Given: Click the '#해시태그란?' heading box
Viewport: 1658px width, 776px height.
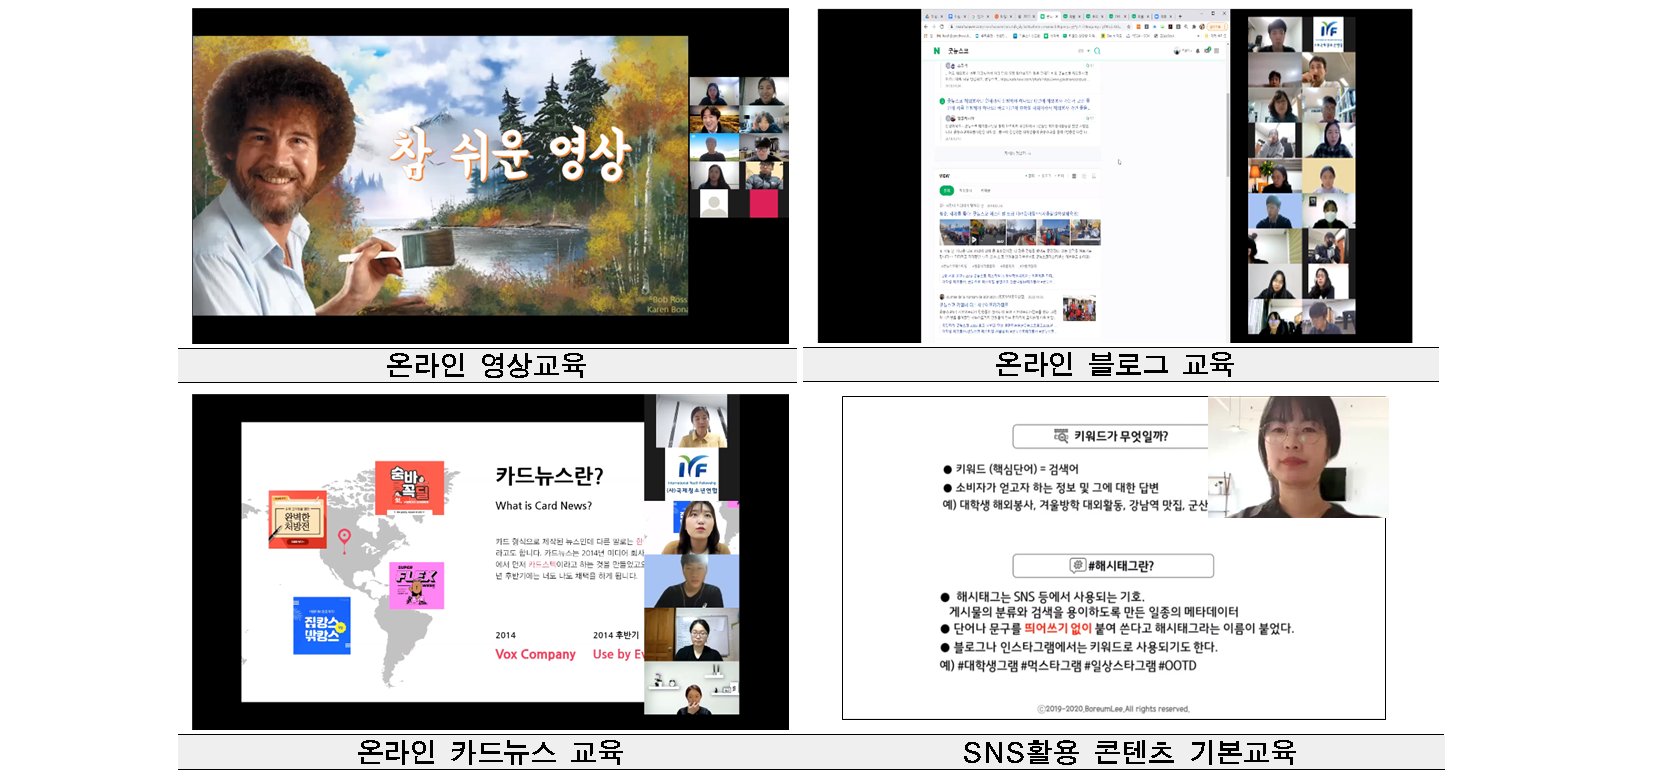Looking at the screenshot, I should [1113, 566].
